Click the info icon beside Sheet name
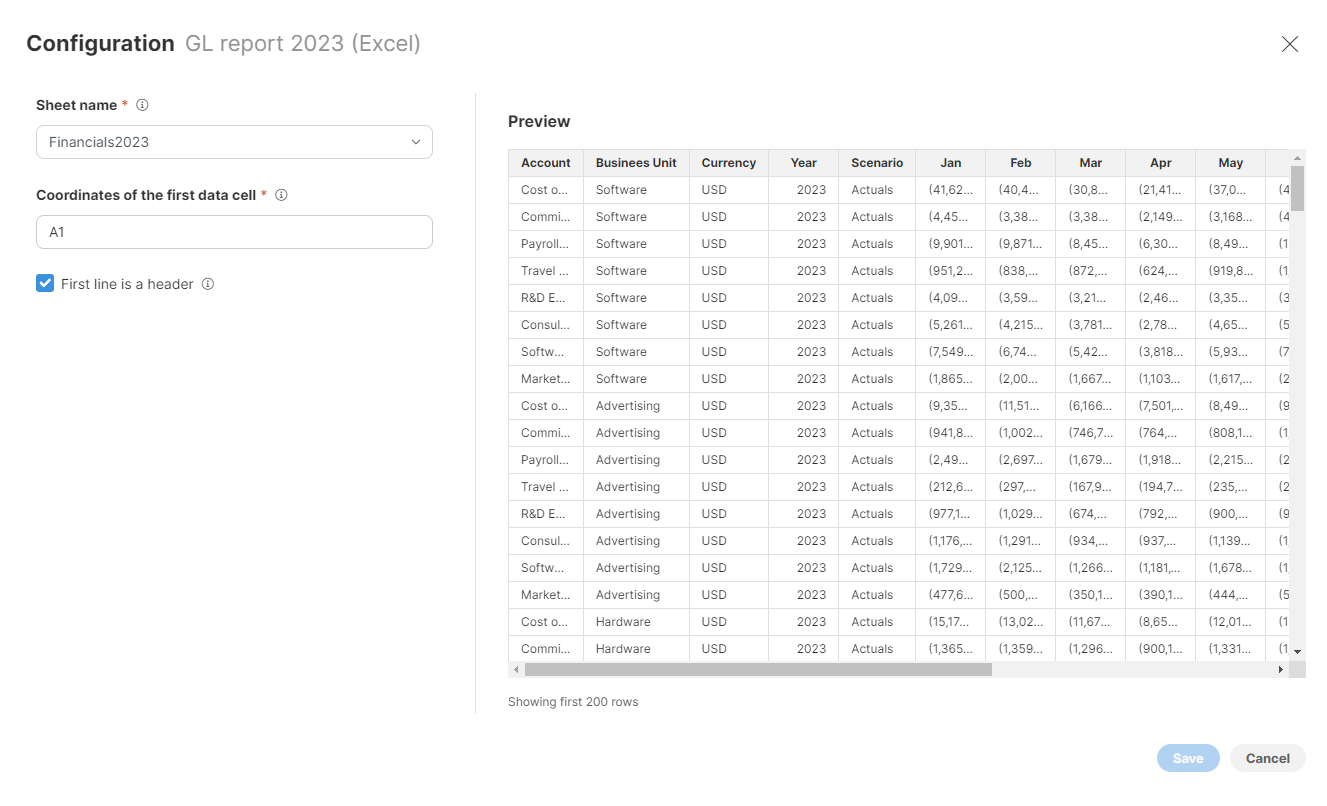This screenshot has height=806, width=1327. point(143,104)
